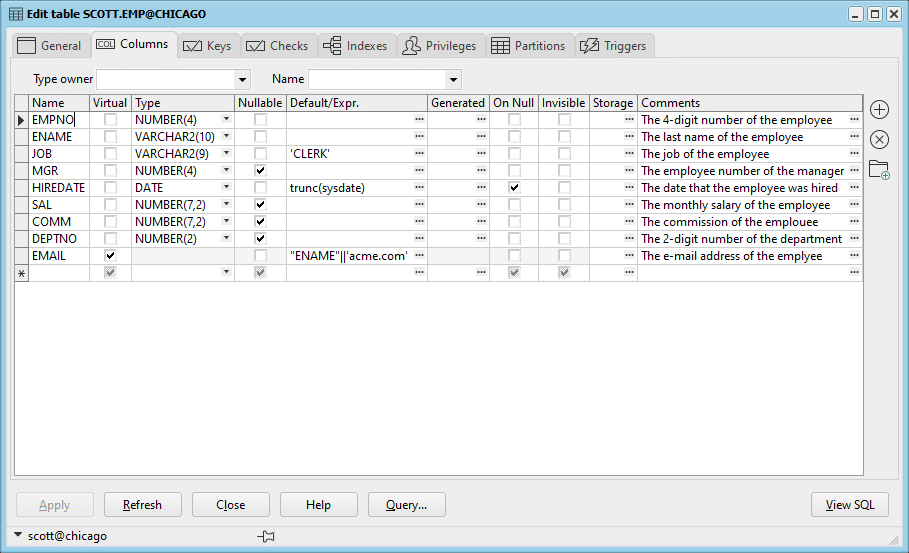
Task: Open scott@chicago connection dropdown arrow
Action: [18, 535]
